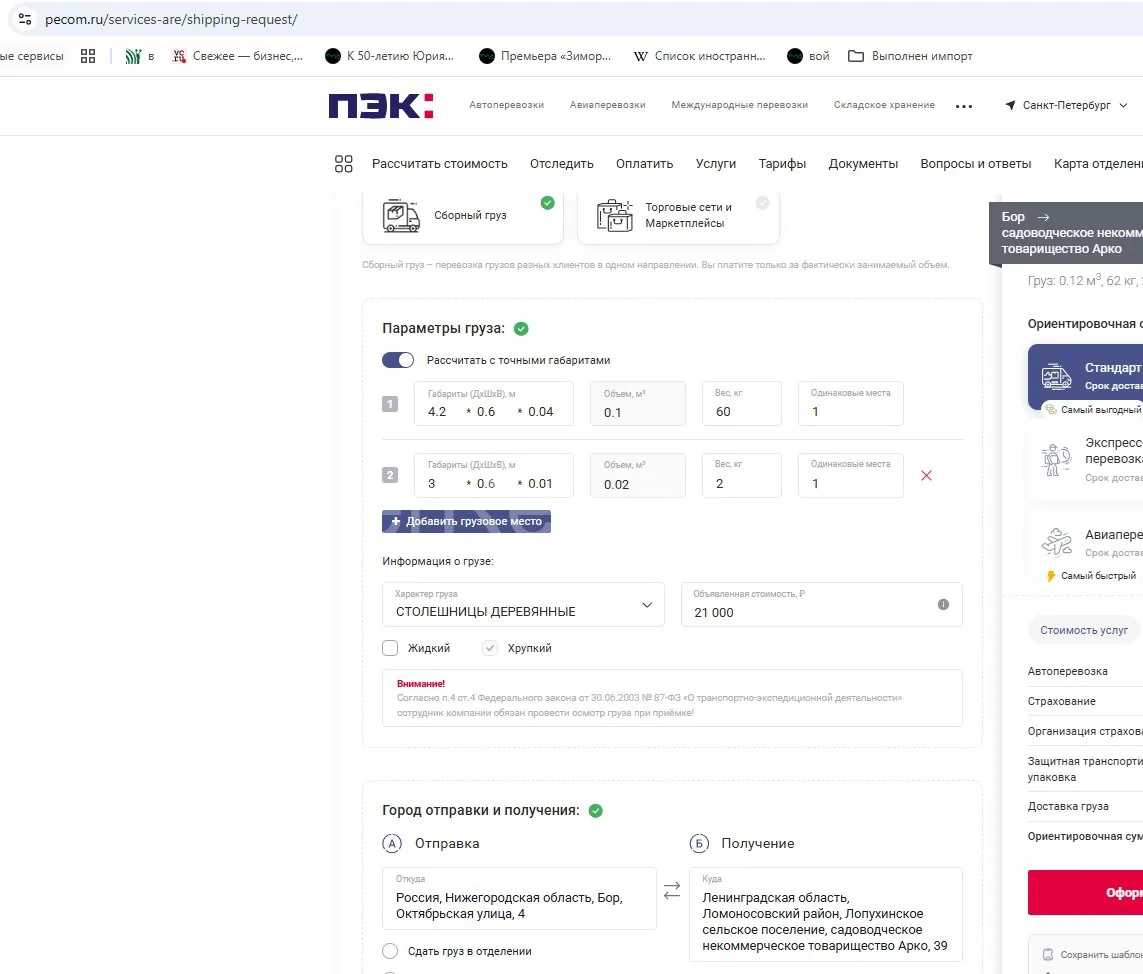Image resolution: width=1143 pixels, height=974 pixels.
Task: Select the Сборный груз card
Action: tap(463, 215)
